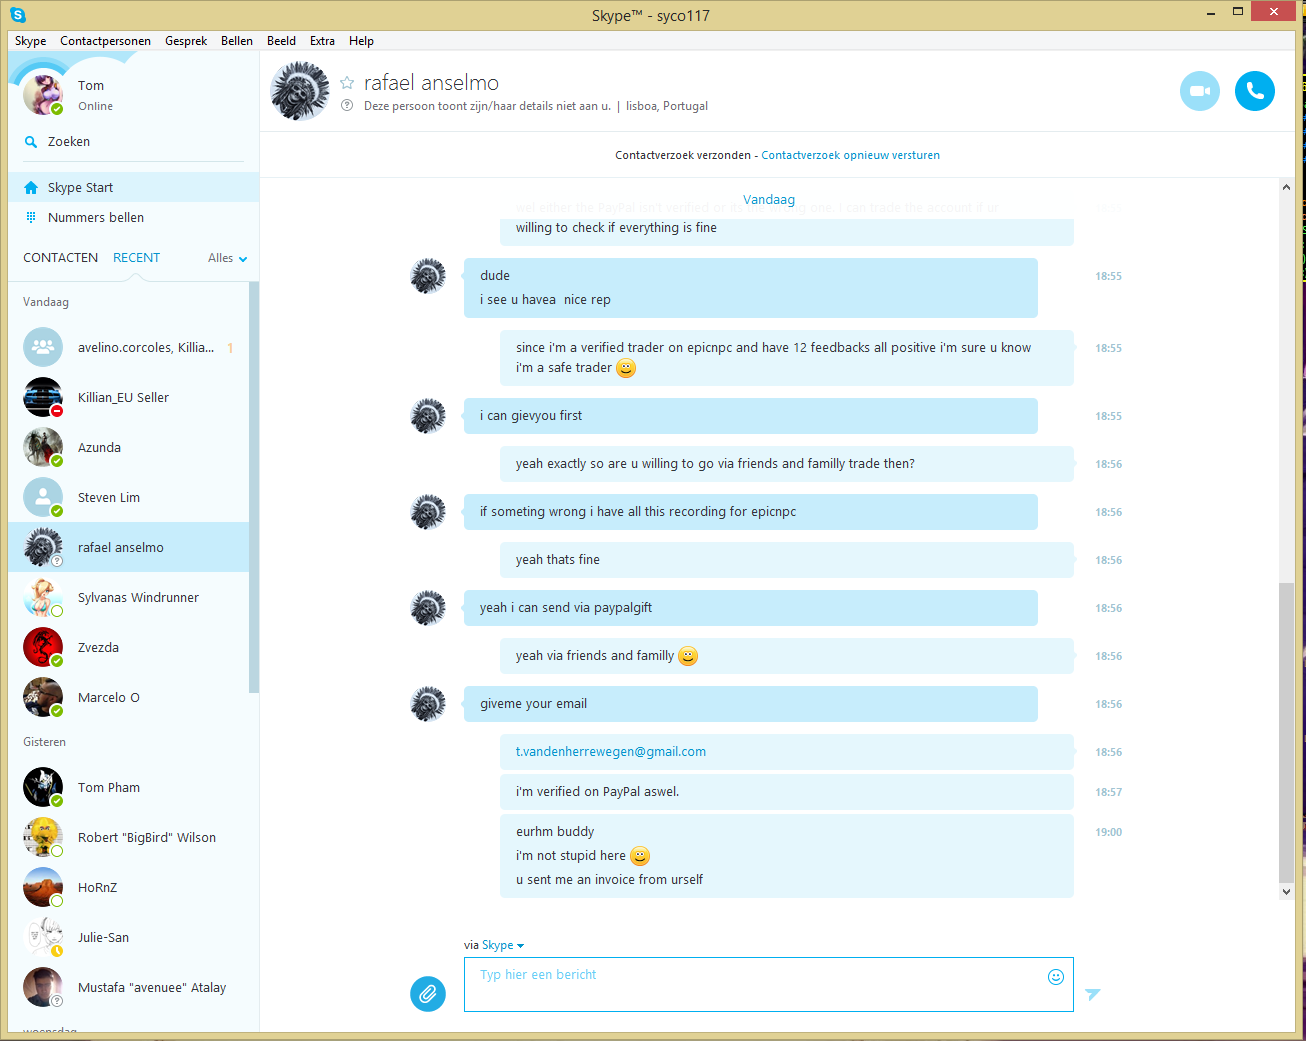Toggle the favorite star beside rafael anselmo
The width and height of the screenshot is (1306, 1041).
(347, 83)
